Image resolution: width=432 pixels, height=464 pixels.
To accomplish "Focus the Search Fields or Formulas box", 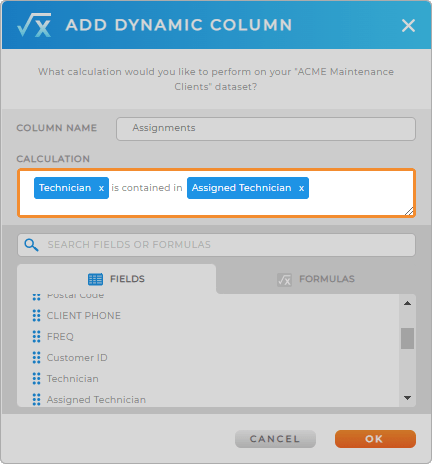I will pyautogui.click(x=216, y=245).
